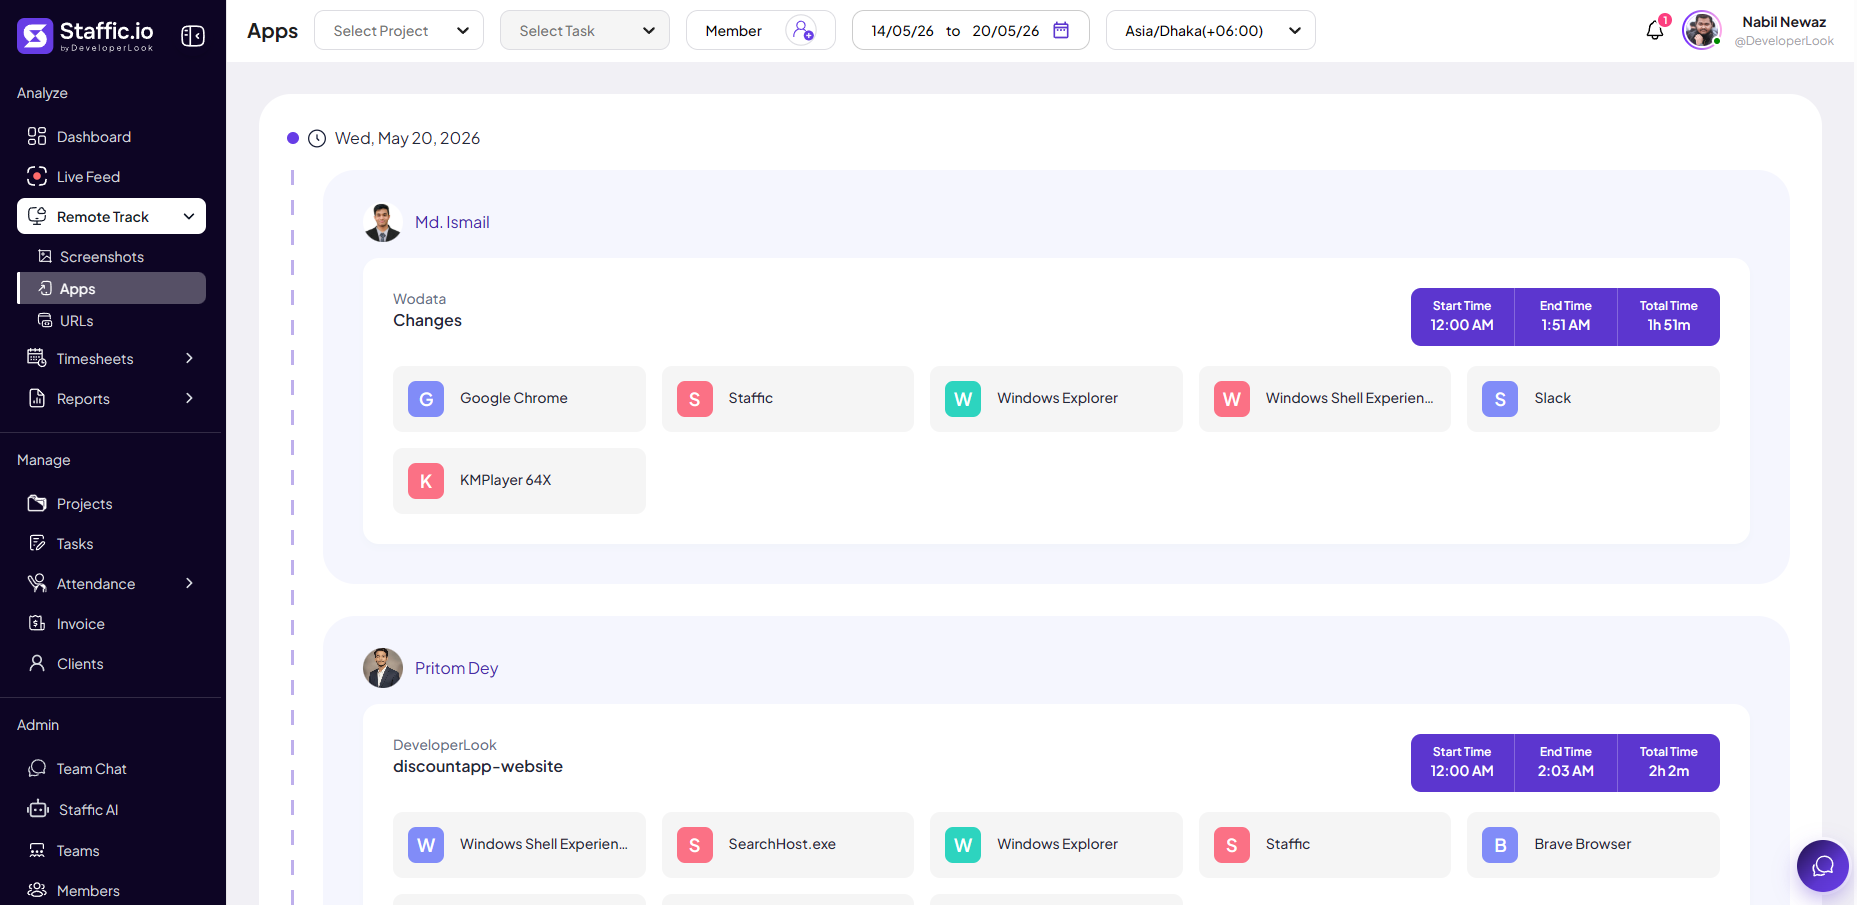Select Pritom Dey's Windows Explorer card

(1056, 845)
